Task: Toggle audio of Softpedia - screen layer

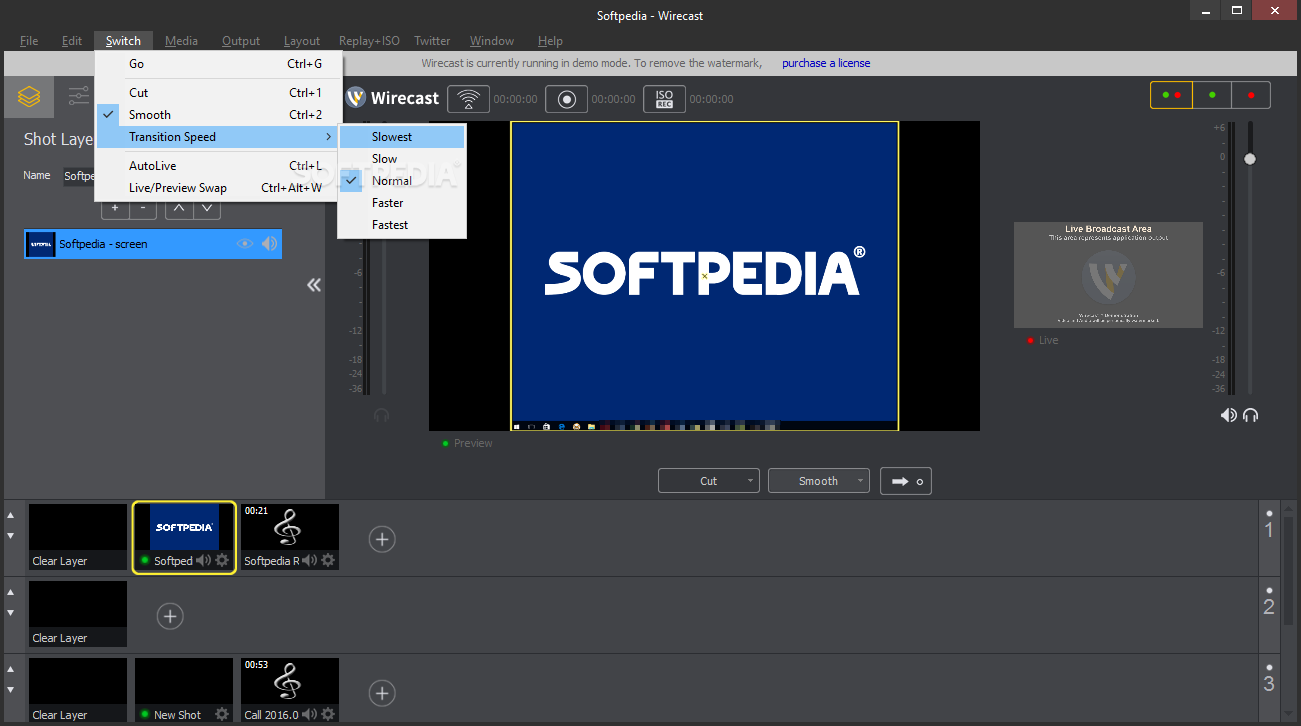Action: pyautogui.click(x=269, y=243)
